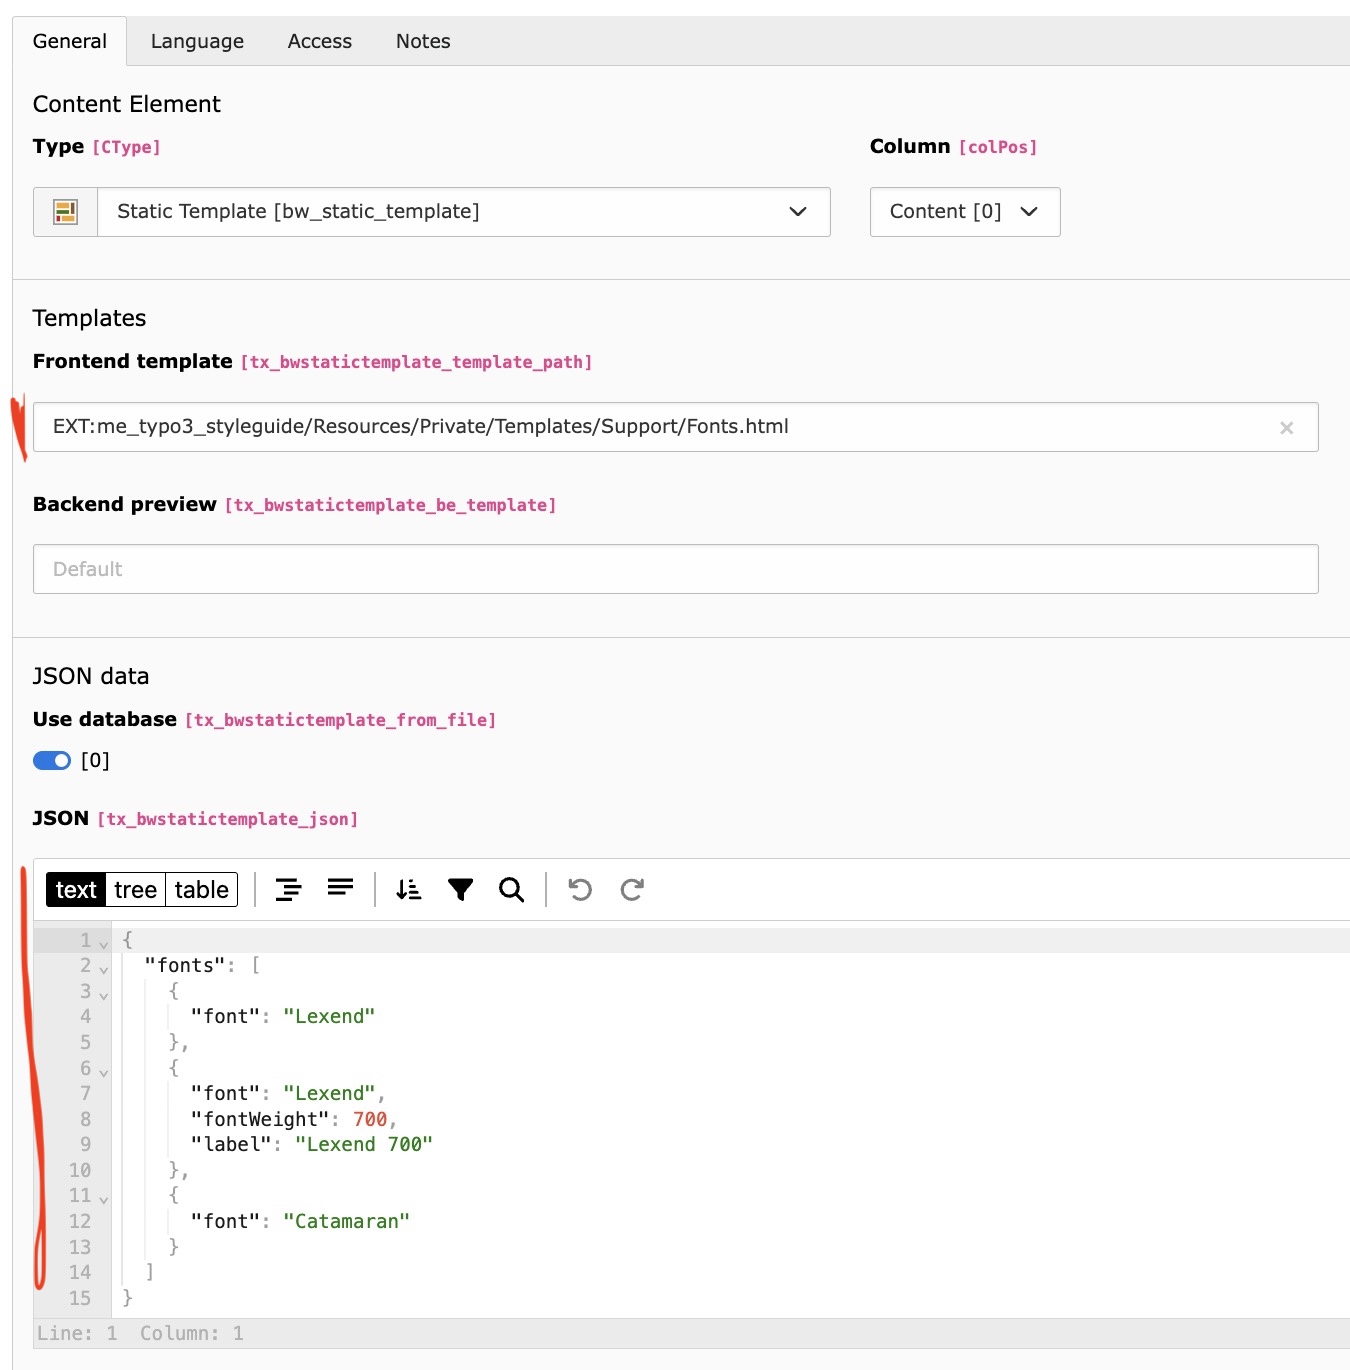
Task: Click the Backend preview input field
Action: pos(675,569)
